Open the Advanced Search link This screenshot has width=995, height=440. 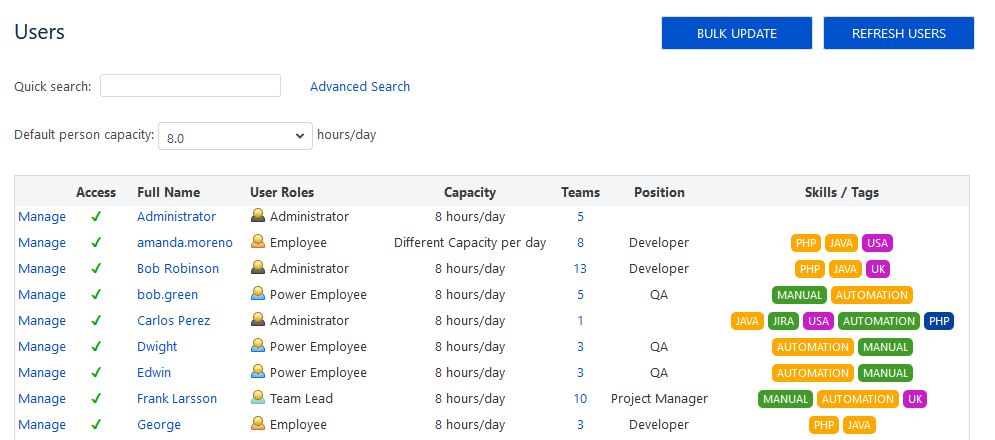tap(360, 86)
